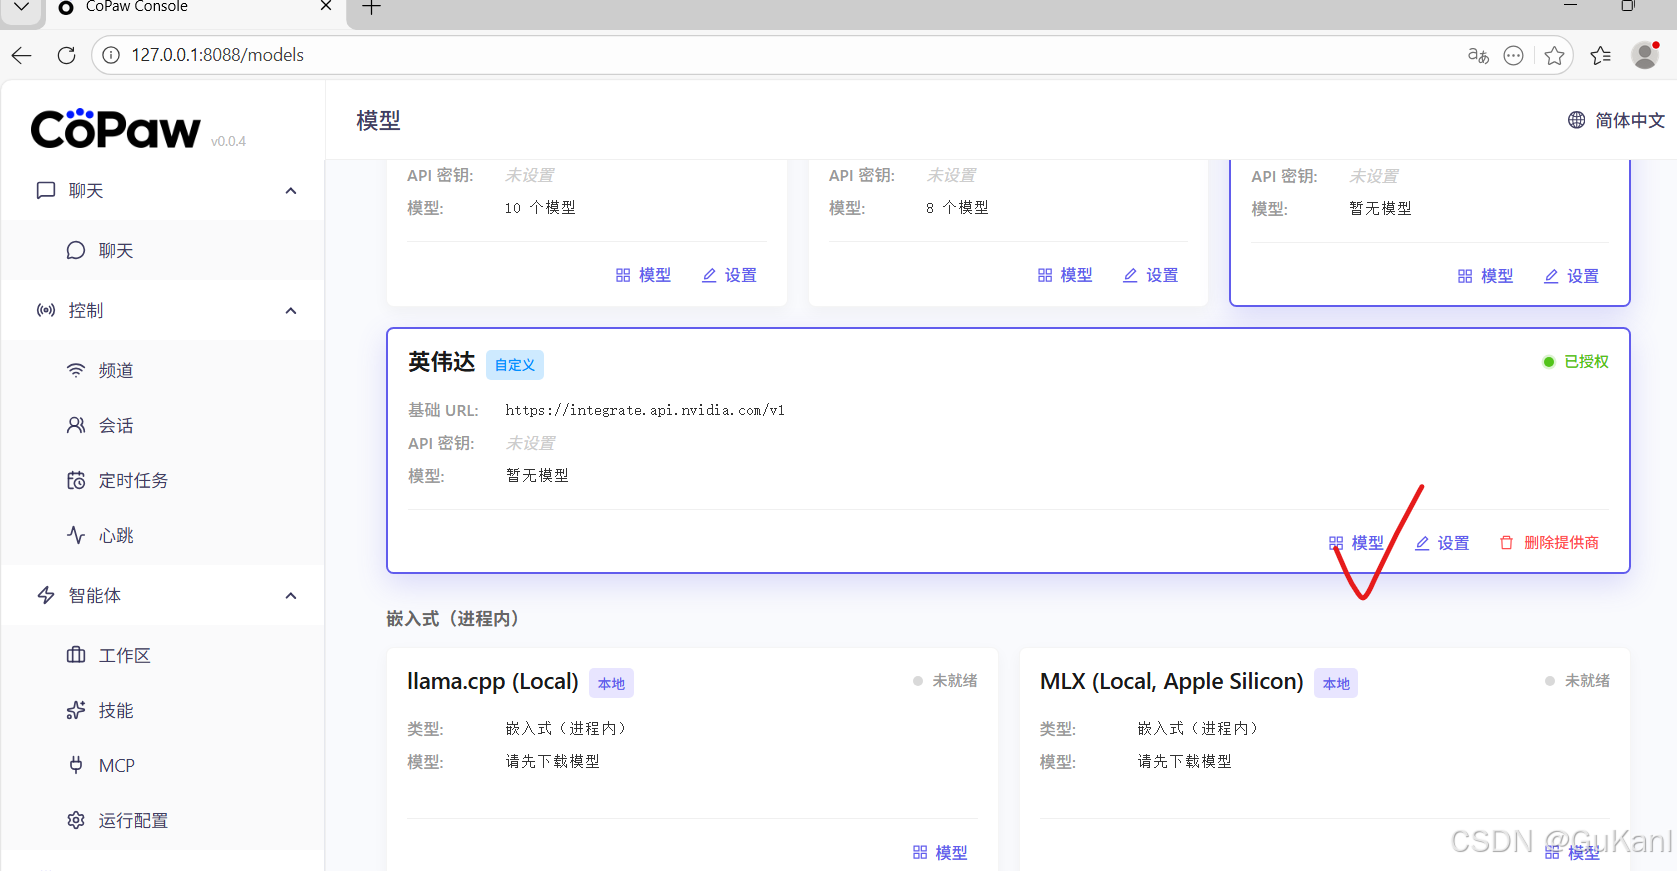Open 设置 for the provider with 8 个模型
Viewport: 1677px width, 871px height.
[1150, 275]
